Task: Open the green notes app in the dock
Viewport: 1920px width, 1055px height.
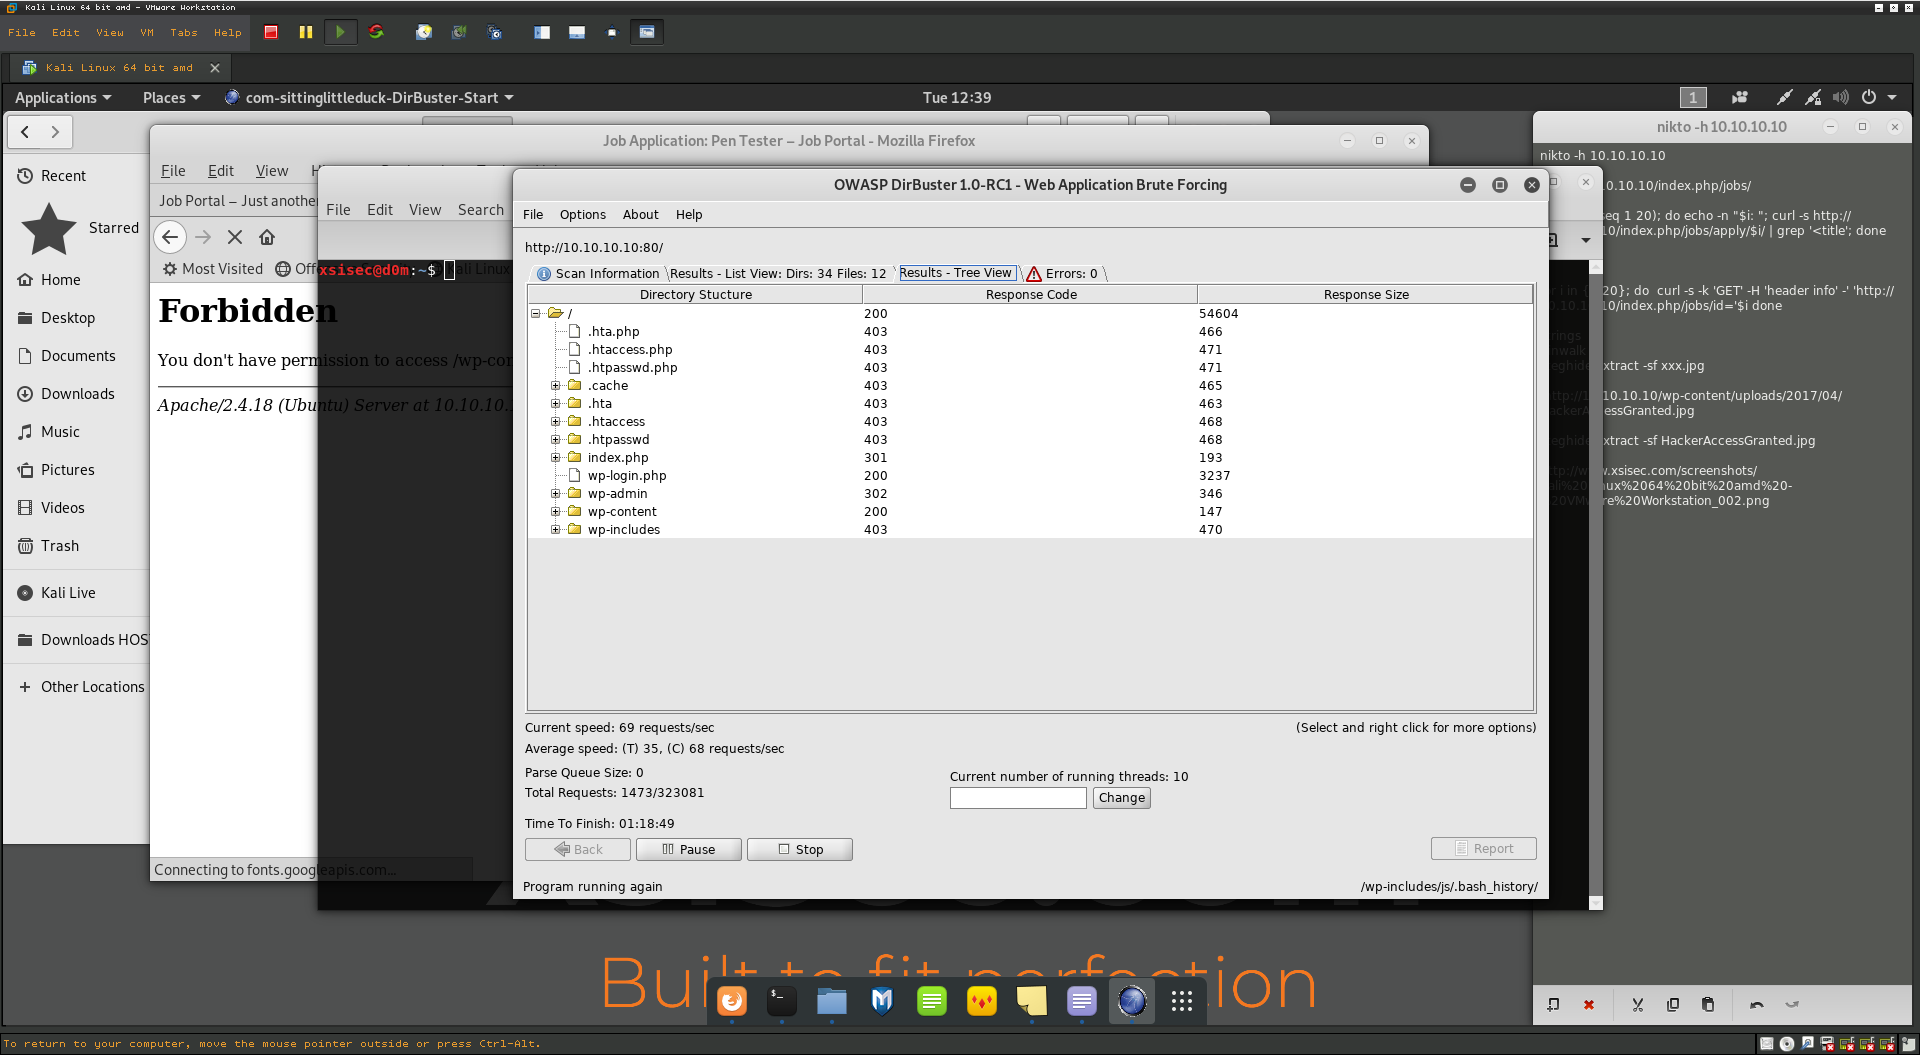Action: pos(932,1000)
